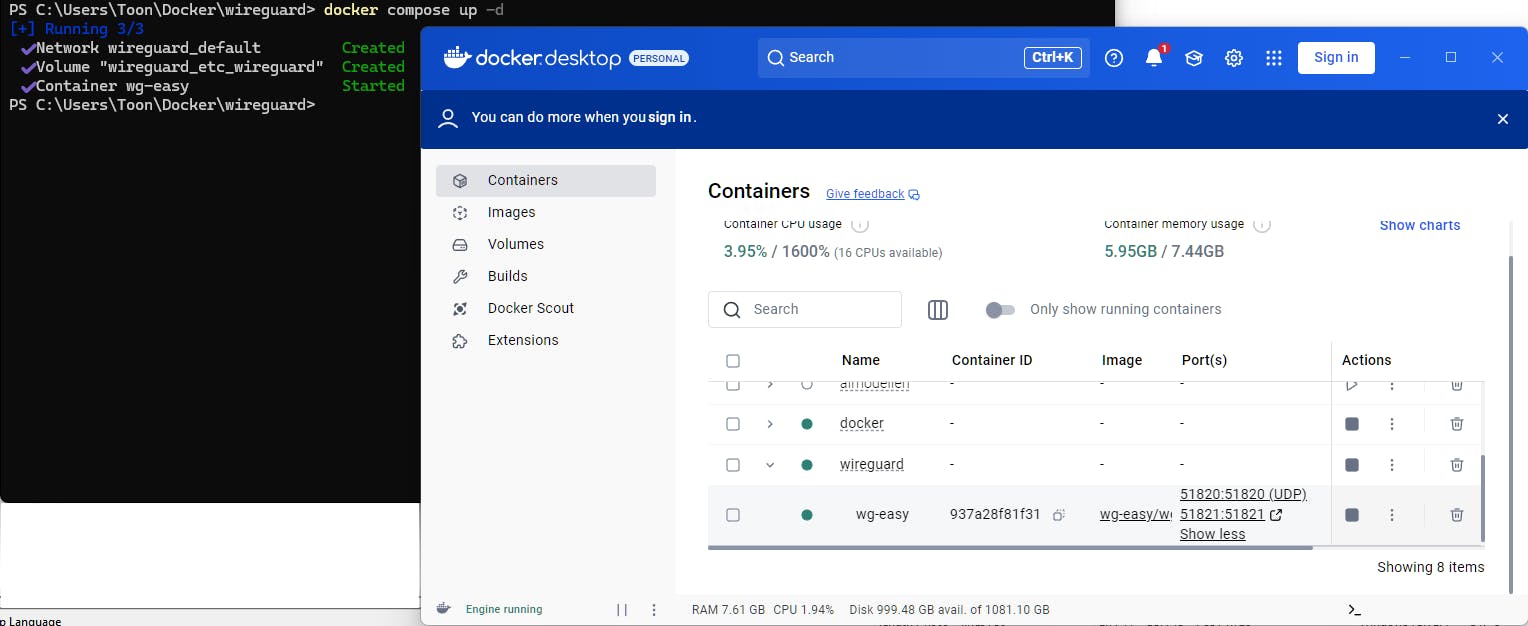This screenshot has height=626, width=1528.
Task: Pause Docker engine in status bar
Action: point(622,610)
